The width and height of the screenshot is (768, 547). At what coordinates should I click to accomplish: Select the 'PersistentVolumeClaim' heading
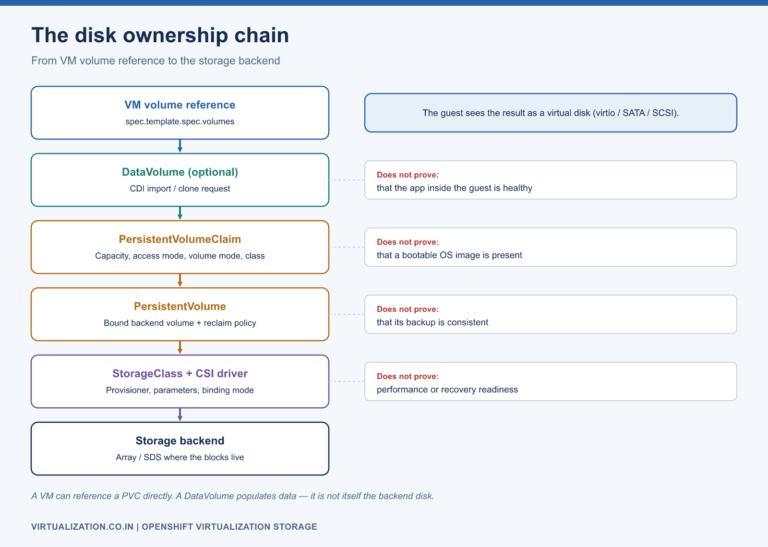click(x=180, y=239)
